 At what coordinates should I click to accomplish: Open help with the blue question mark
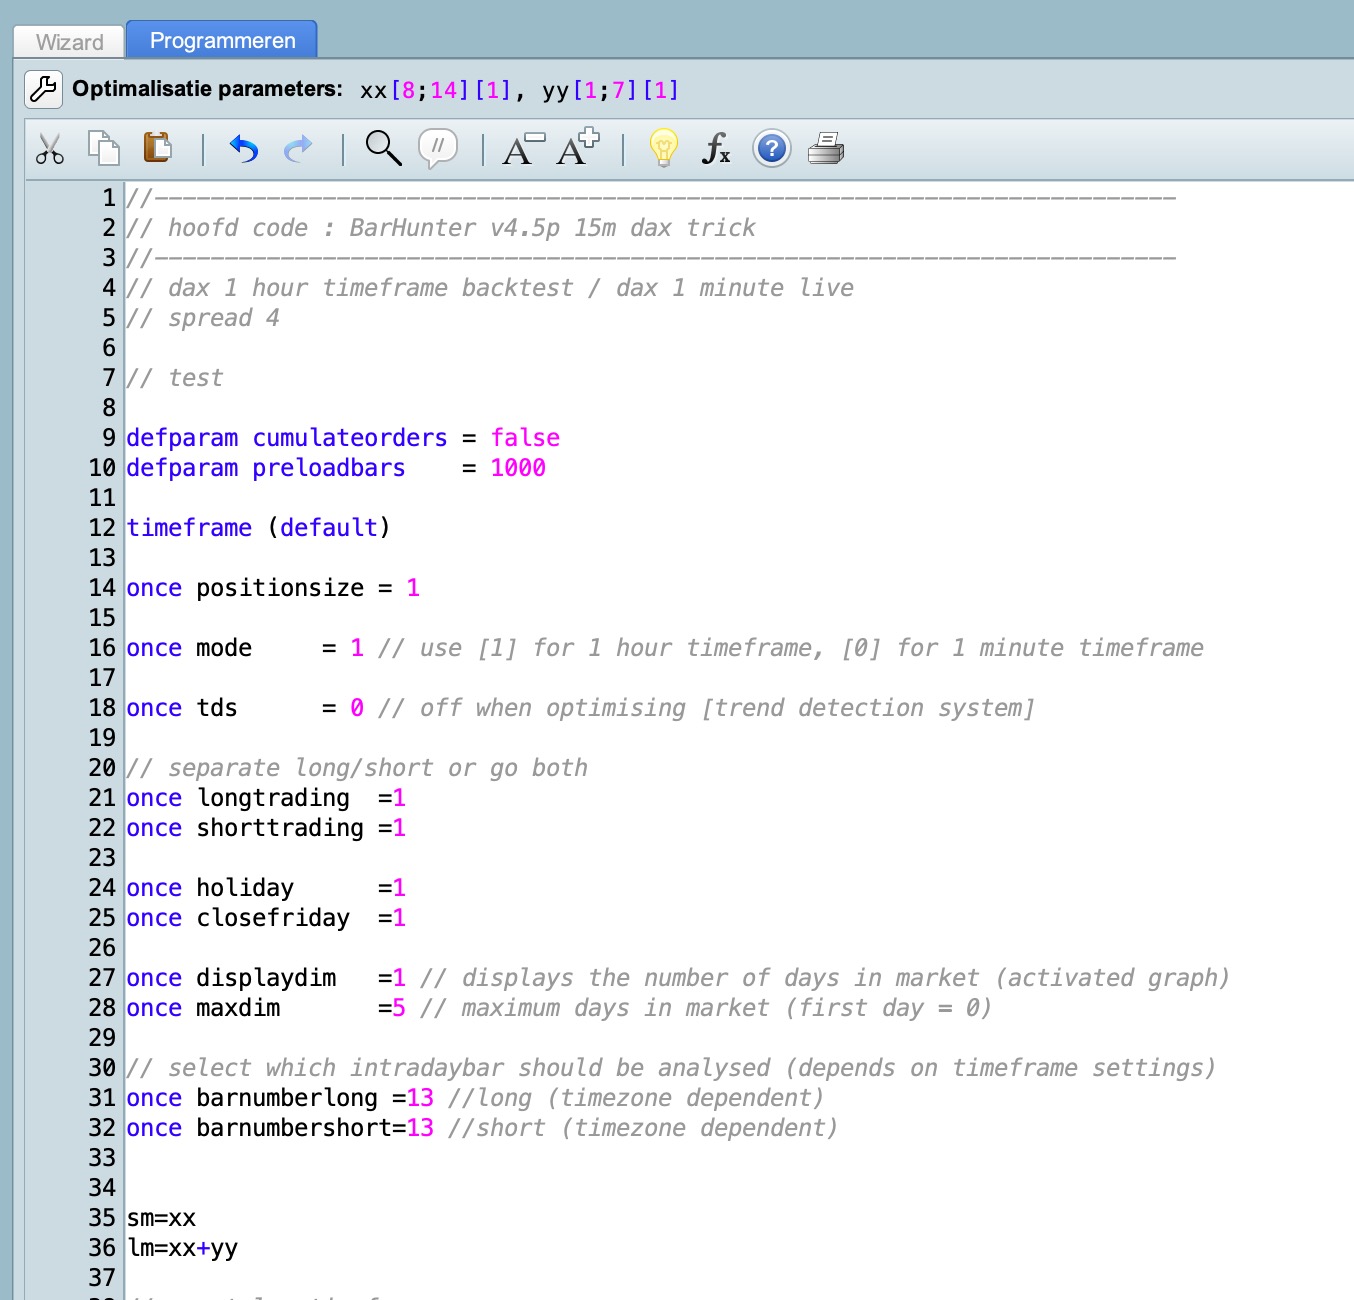(771, 149)
